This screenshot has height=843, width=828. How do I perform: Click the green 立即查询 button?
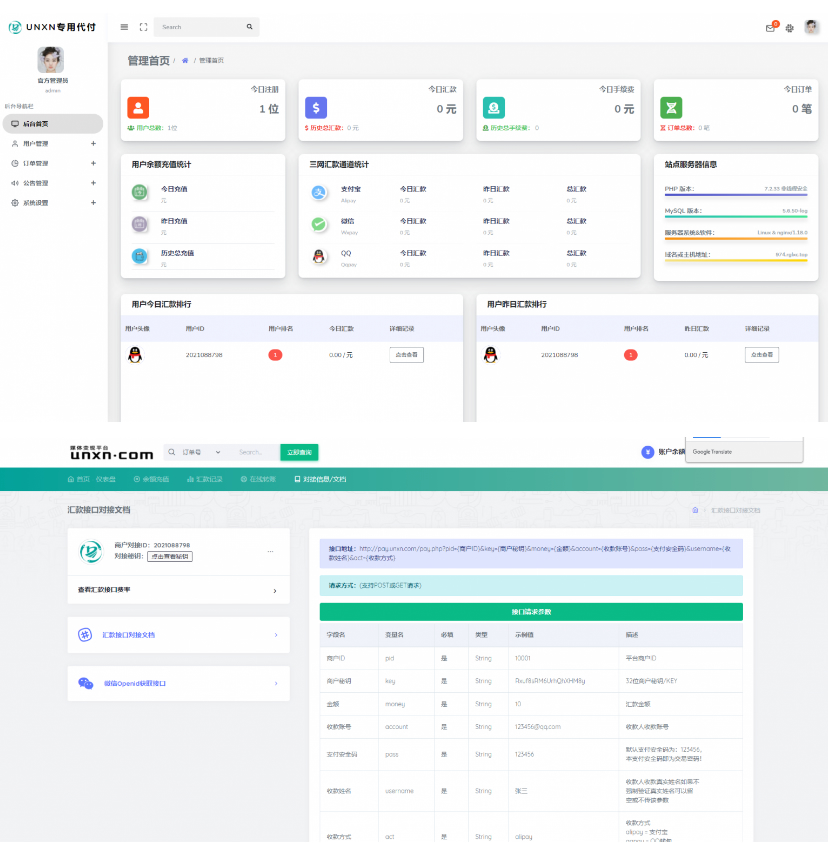[x=299, y=452]
